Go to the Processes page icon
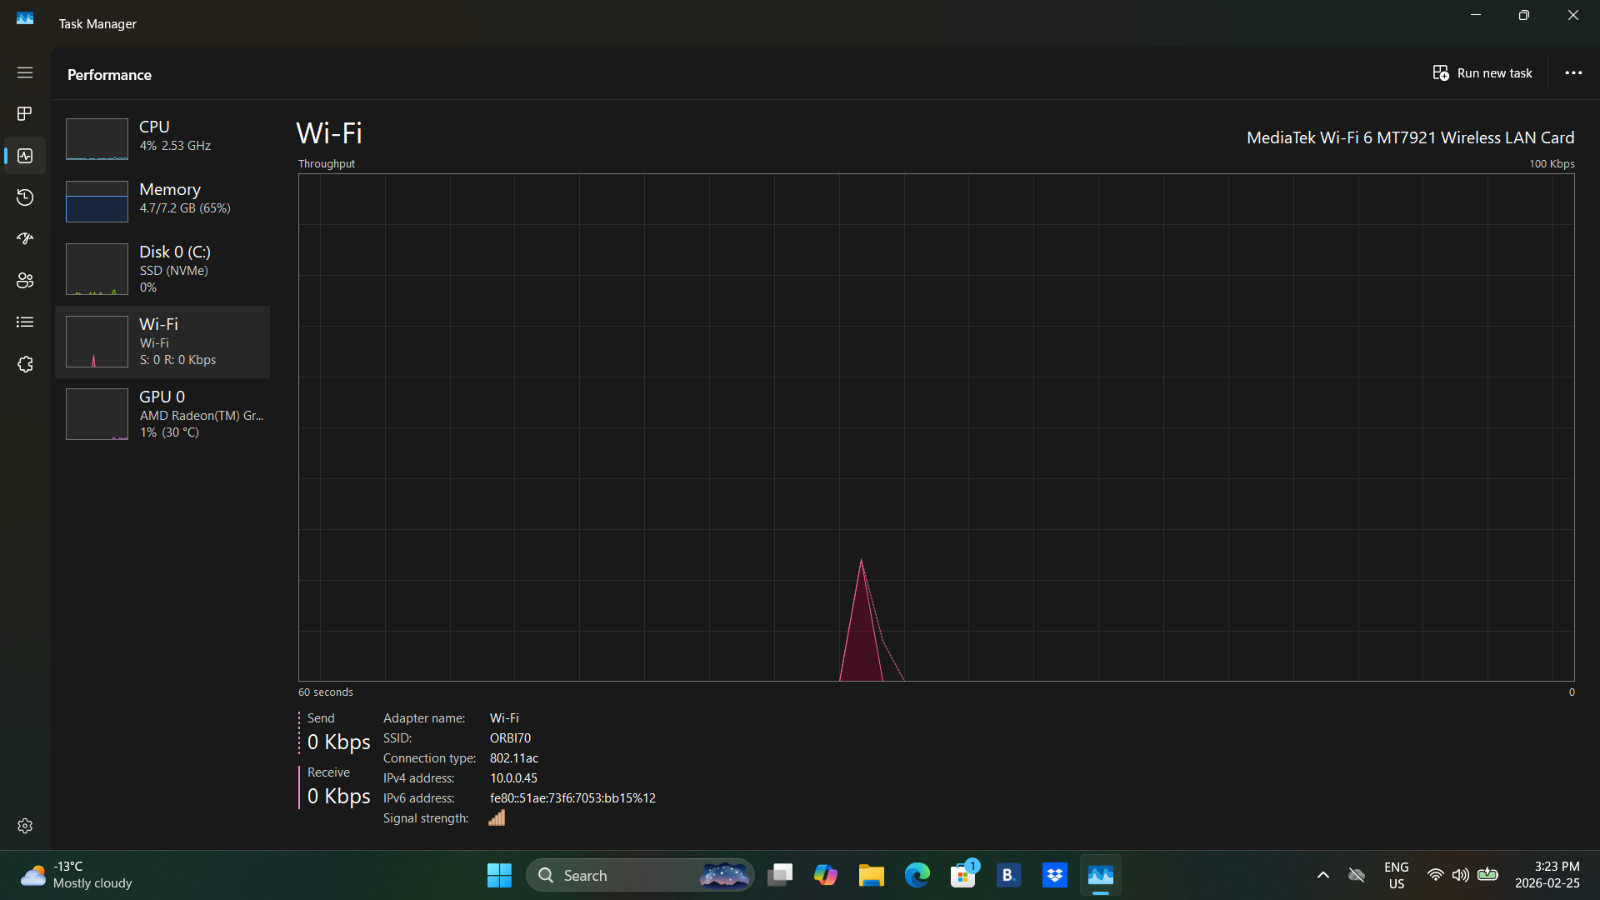 [x=25, y=114]
